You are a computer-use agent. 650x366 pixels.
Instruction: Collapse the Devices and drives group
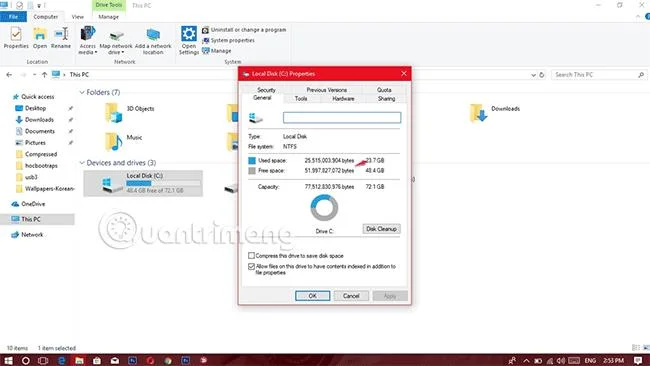tap(82, 163)
